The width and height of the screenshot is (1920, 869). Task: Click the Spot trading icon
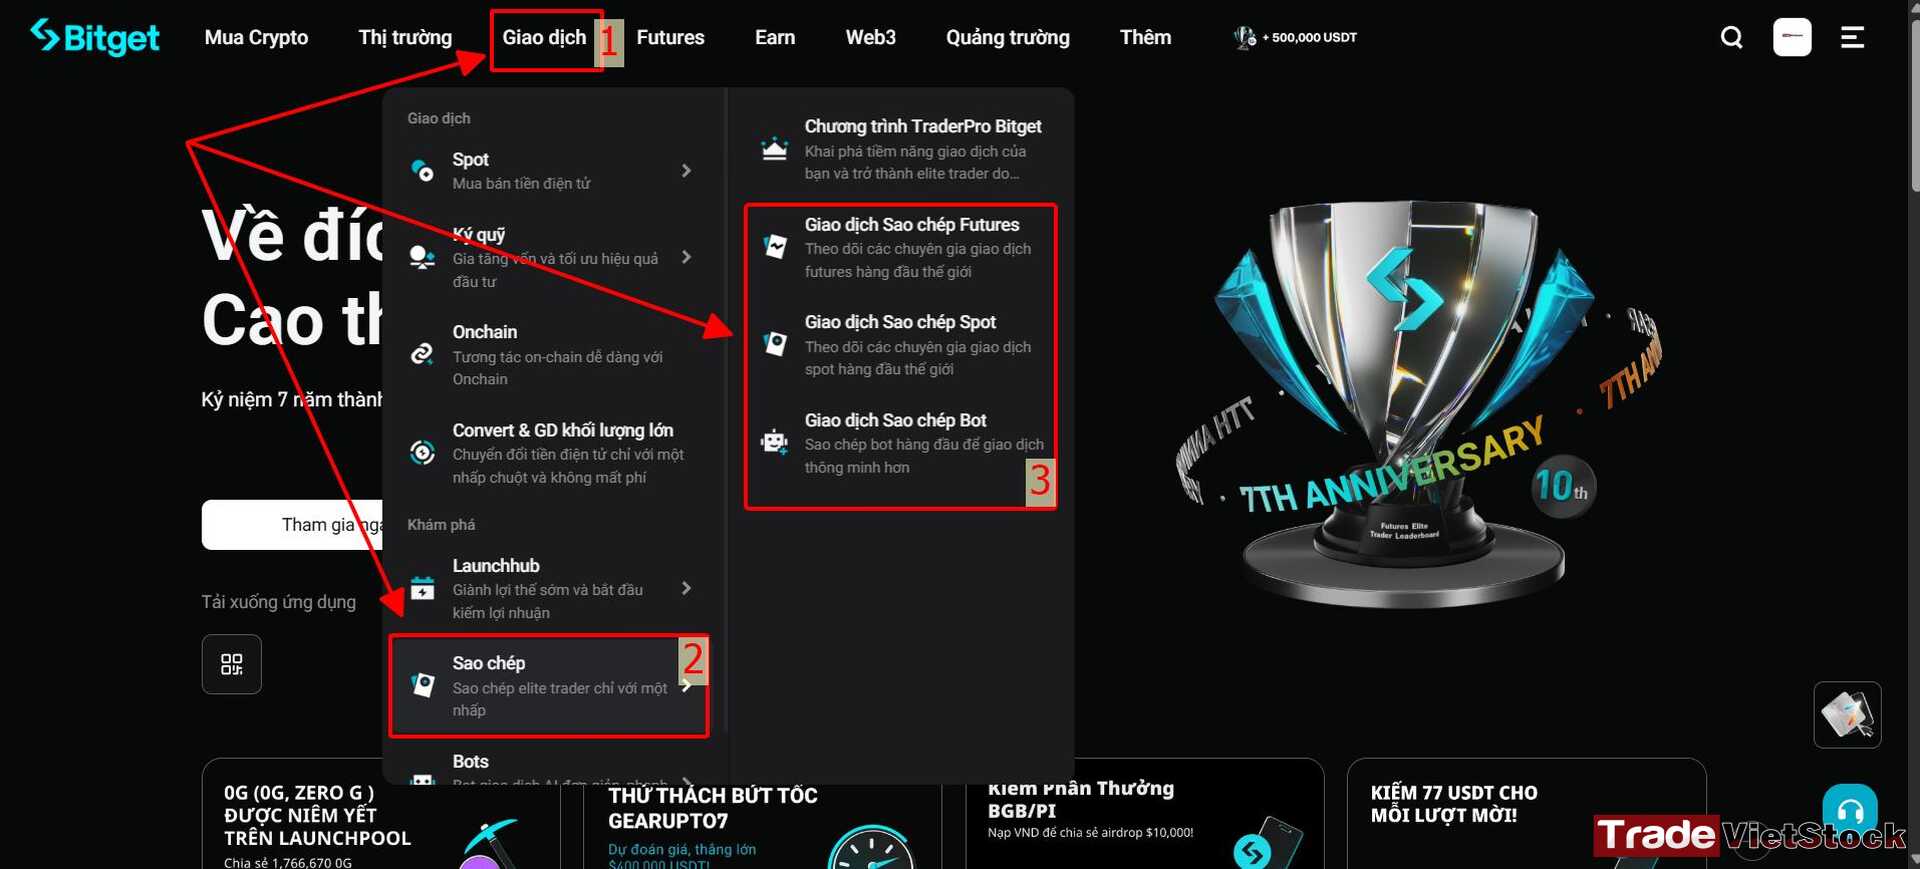point(422,171)
